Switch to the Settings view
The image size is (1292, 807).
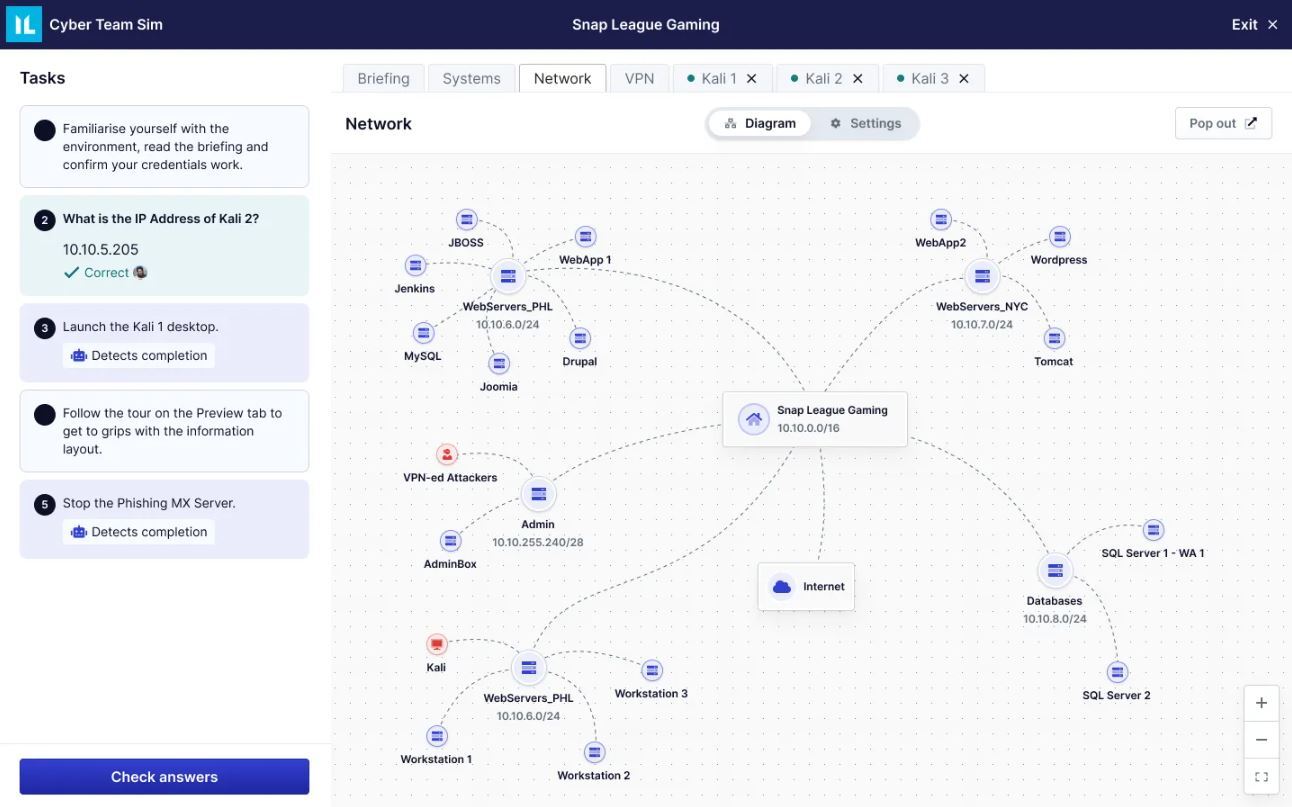point(866,123)
